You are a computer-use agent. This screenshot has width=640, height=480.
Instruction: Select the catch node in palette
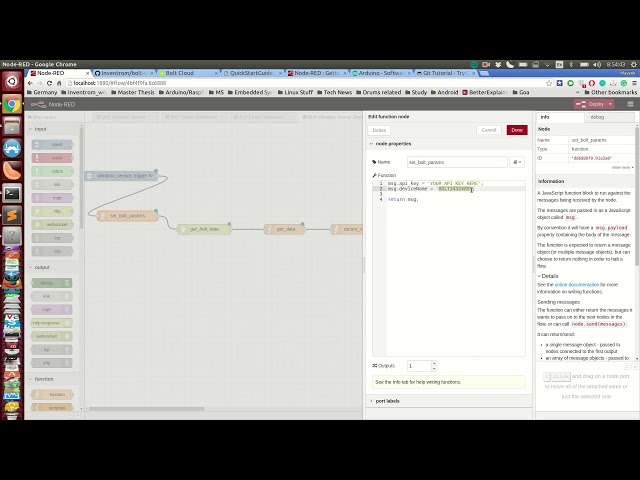(53, 158)
